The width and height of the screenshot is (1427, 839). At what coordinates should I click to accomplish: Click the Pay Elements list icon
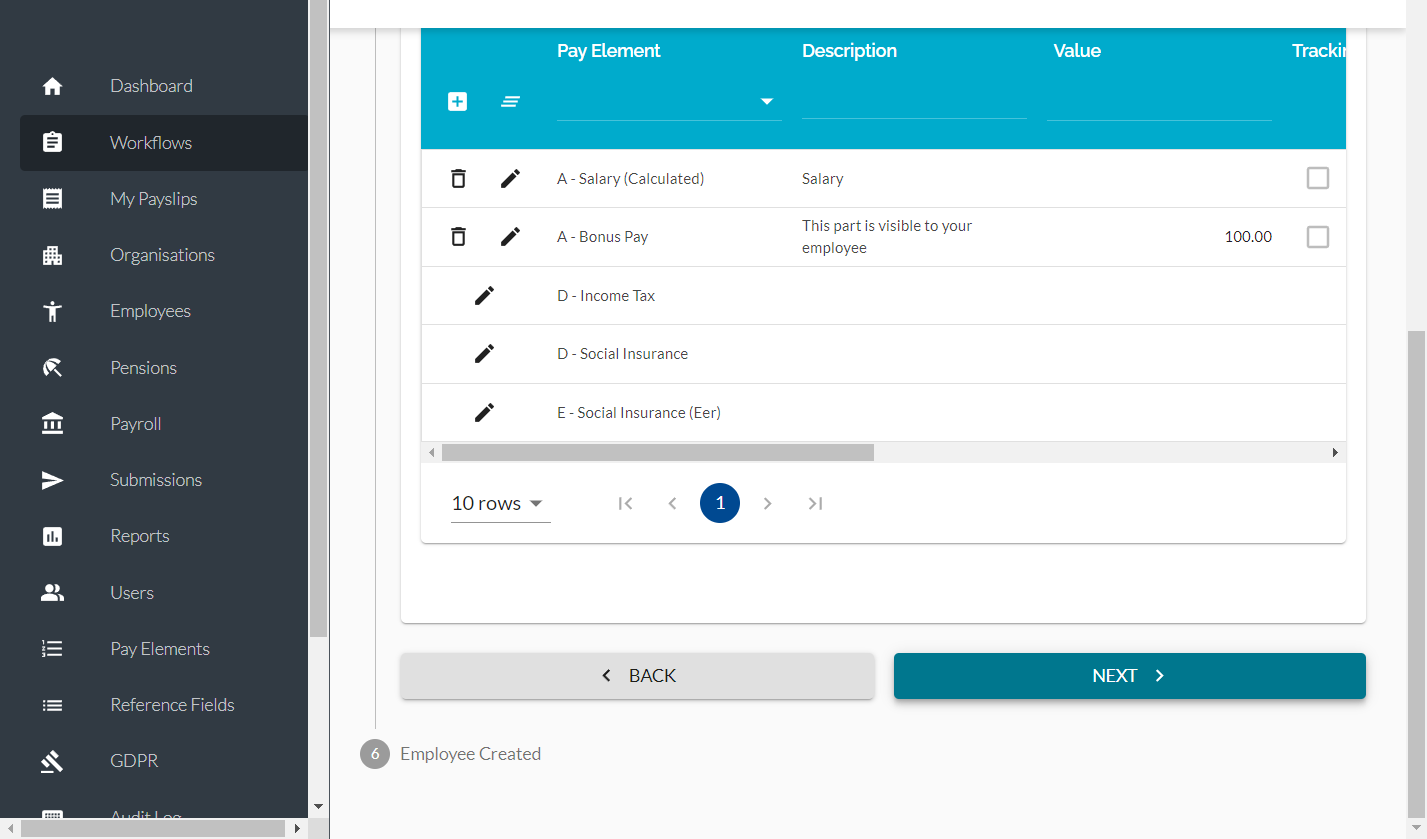click(53, 649)
